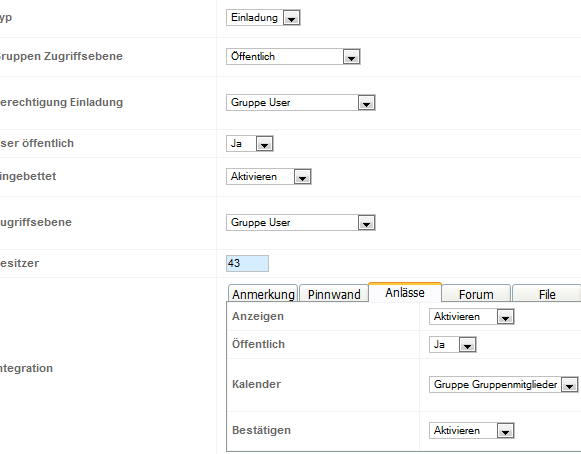Open the Anzeigen Aktivieren dropdown
The height and width of the screenshot is (454, 581).
click(471, 317)
